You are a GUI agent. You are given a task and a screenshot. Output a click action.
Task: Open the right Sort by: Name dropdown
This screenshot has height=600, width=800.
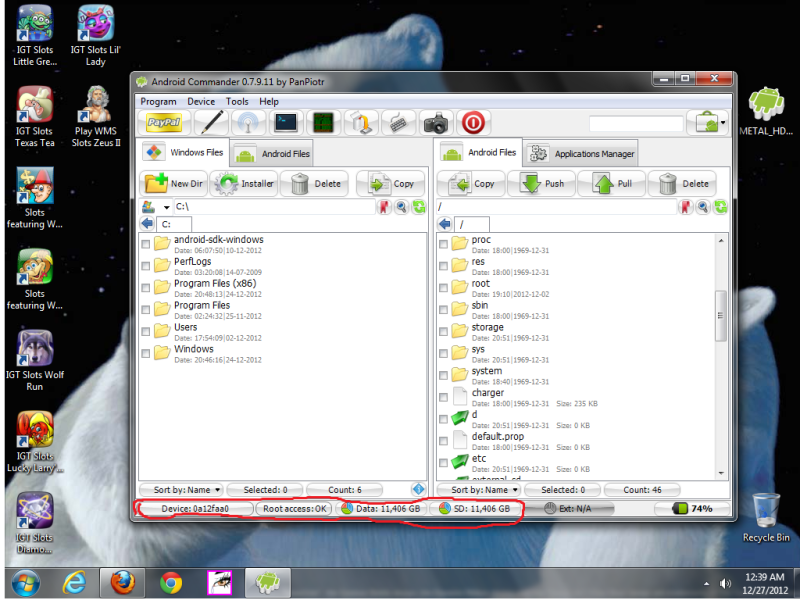click(479, 490)
